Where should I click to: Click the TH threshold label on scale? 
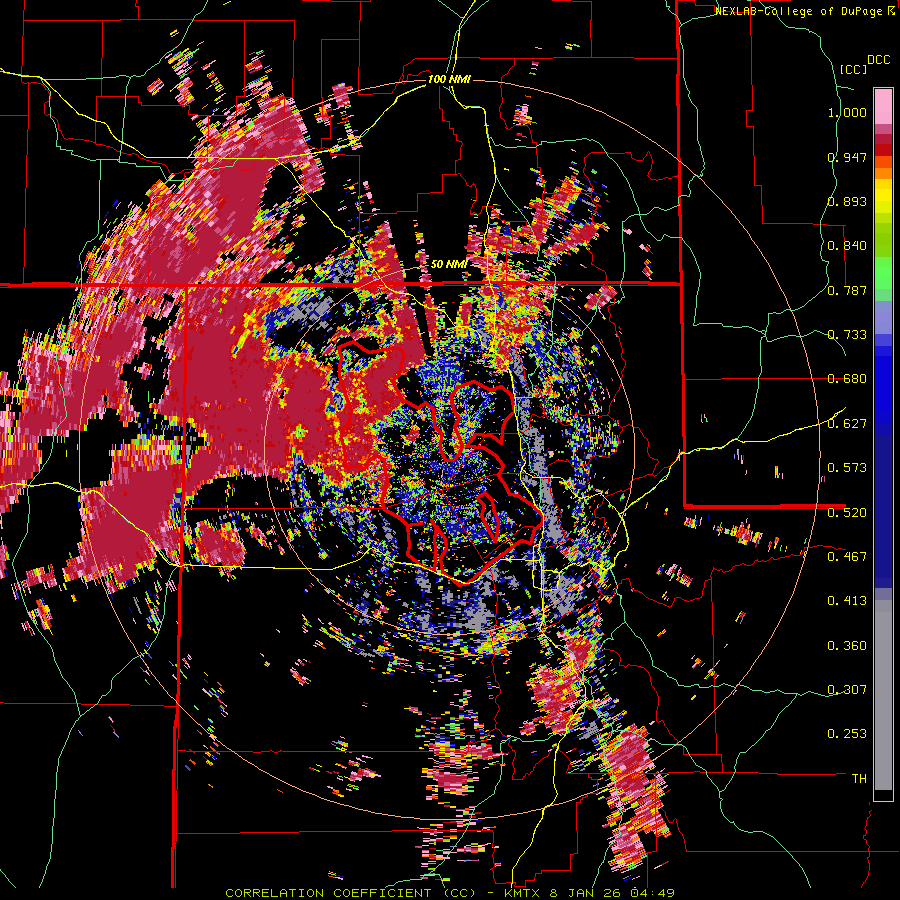point(859,779)
